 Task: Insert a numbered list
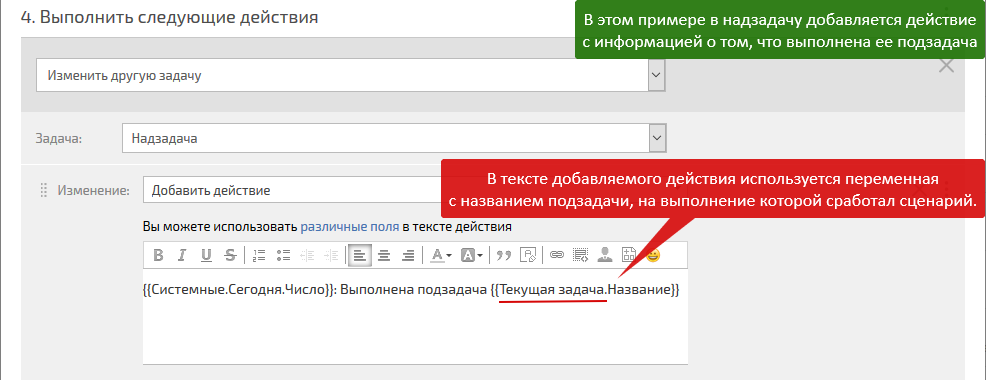(x=259, y=255)
